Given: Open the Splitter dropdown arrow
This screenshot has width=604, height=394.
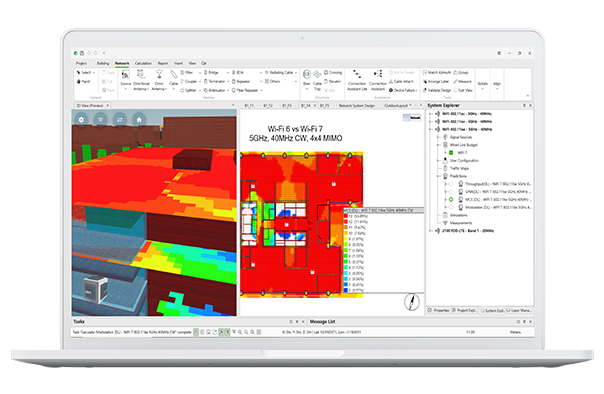Looking at the screenshot, I should [200, 90].
